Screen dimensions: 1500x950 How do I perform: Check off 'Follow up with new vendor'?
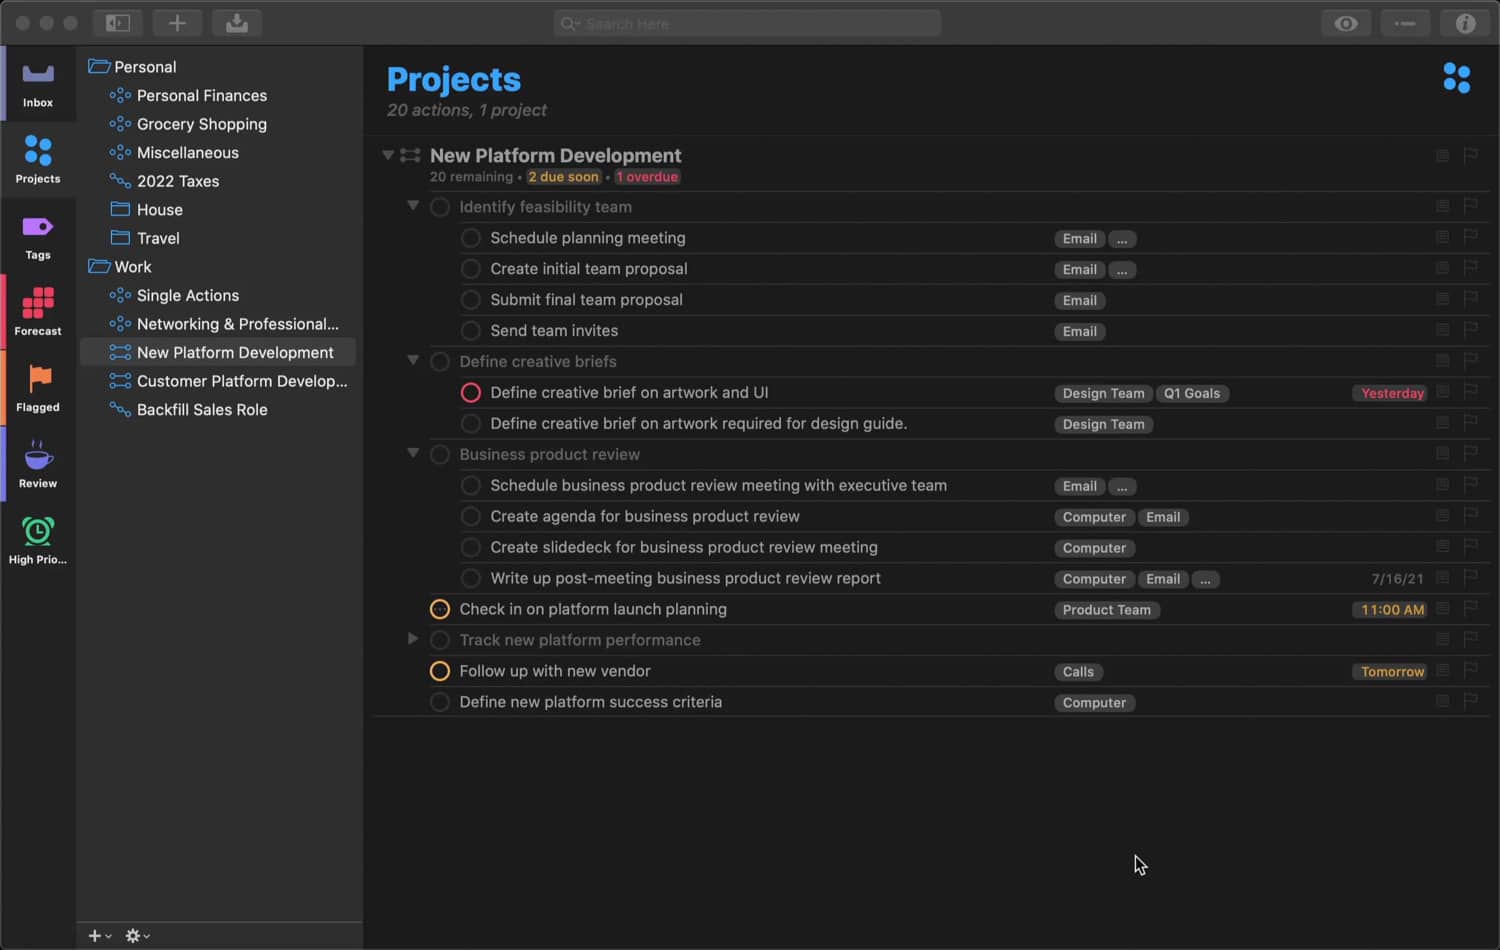[x=440, y=671]
